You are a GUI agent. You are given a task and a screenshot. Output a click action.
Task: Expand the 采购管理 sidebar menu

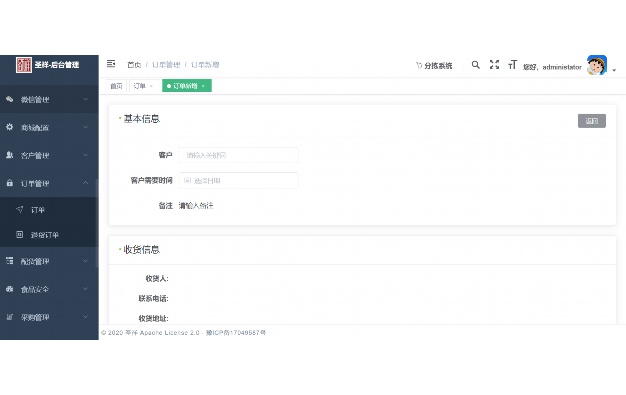coord(49,317)
